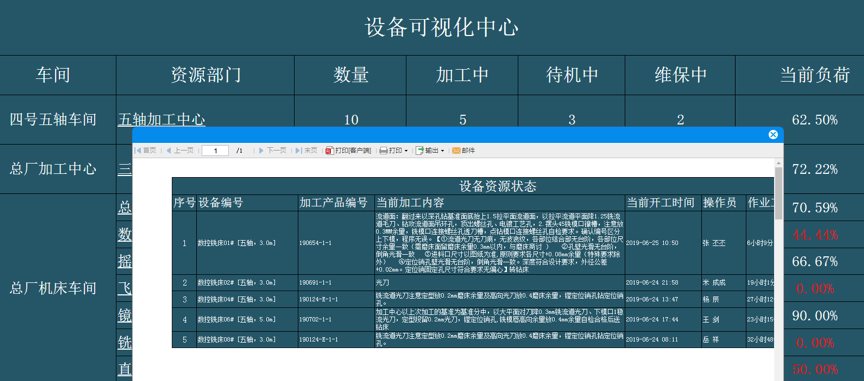The height and width of the screenshot is (381, 864).
Task: Click the 70.59% load value
Action: click(814, 208)
